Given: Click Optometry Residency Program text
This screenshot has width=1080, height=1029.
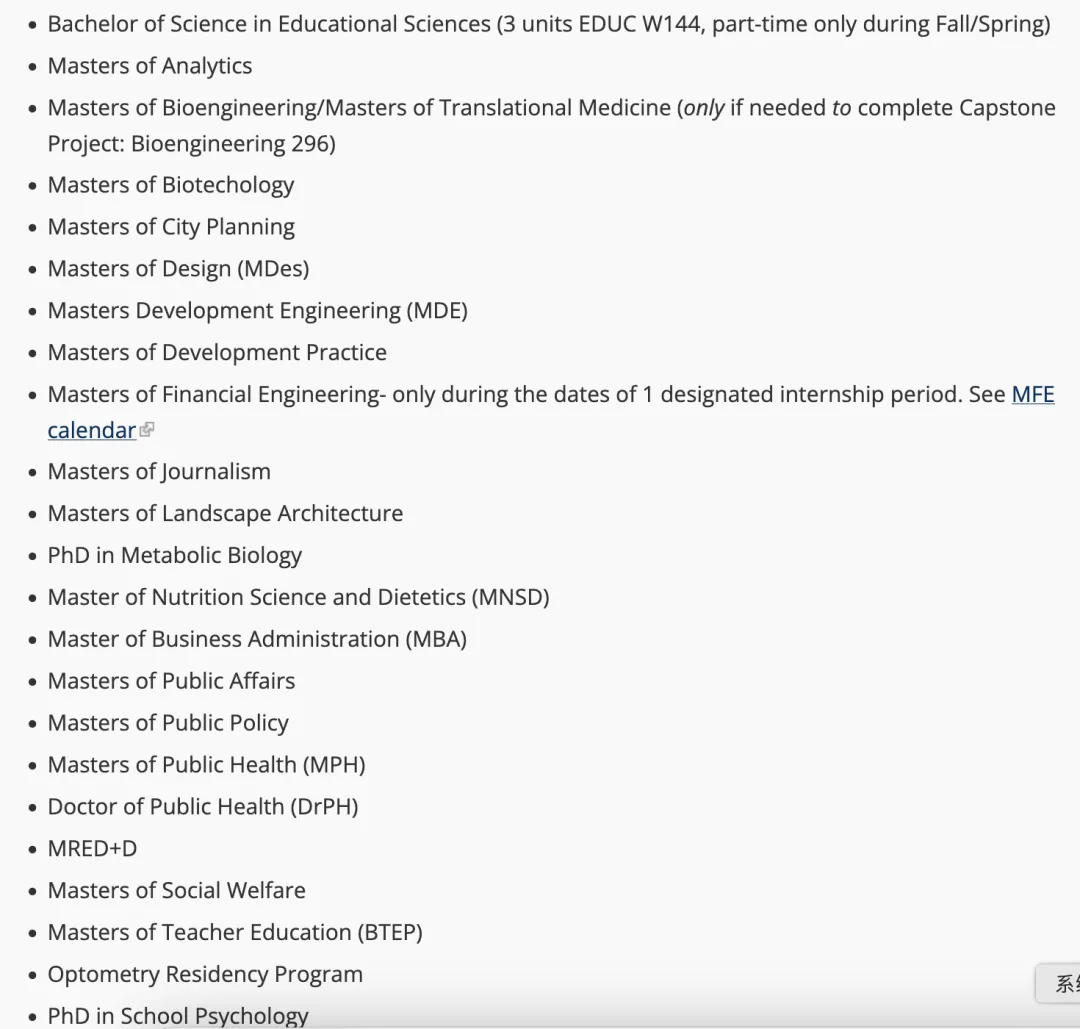Looking at the screenshot, I should [205, 975].
